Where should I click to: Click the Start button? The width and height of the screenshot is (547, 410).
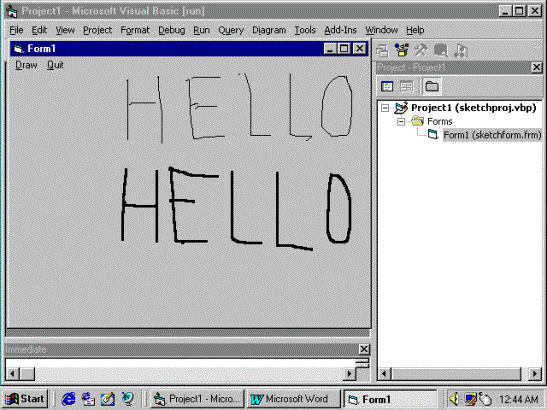pos(25,398)
